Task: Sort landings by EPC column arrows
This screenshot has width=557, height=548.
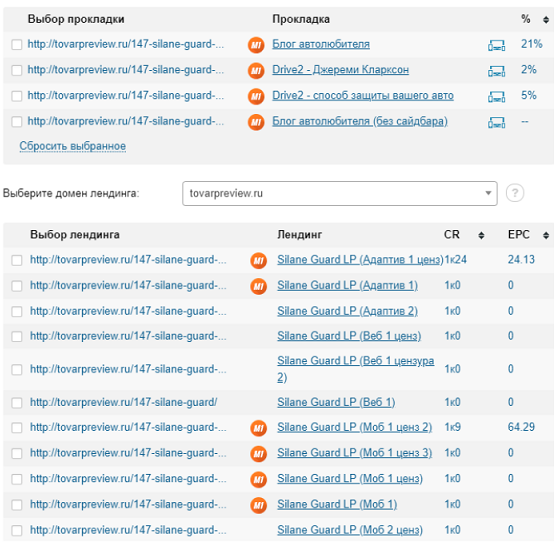Action: [x=546, y=235]
